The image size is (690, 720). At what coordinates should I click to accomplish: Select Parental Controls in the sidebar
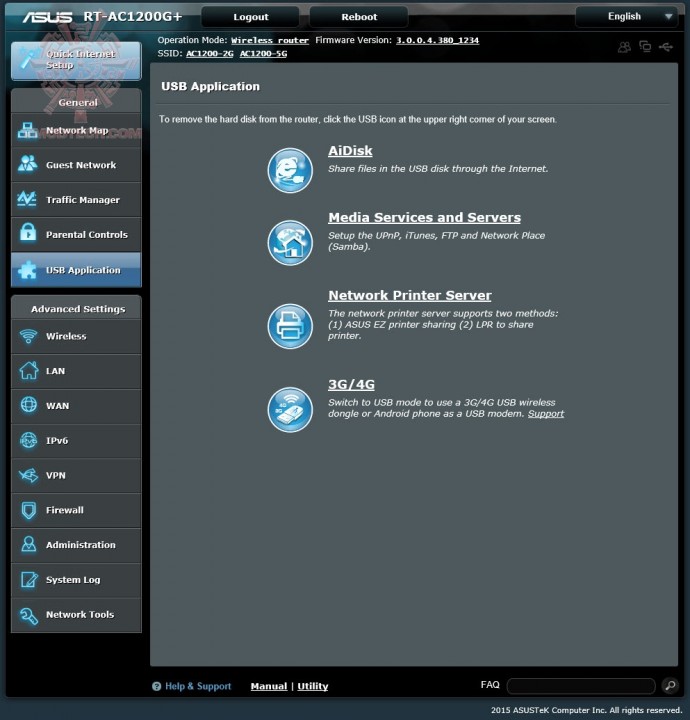click(76, 235)
